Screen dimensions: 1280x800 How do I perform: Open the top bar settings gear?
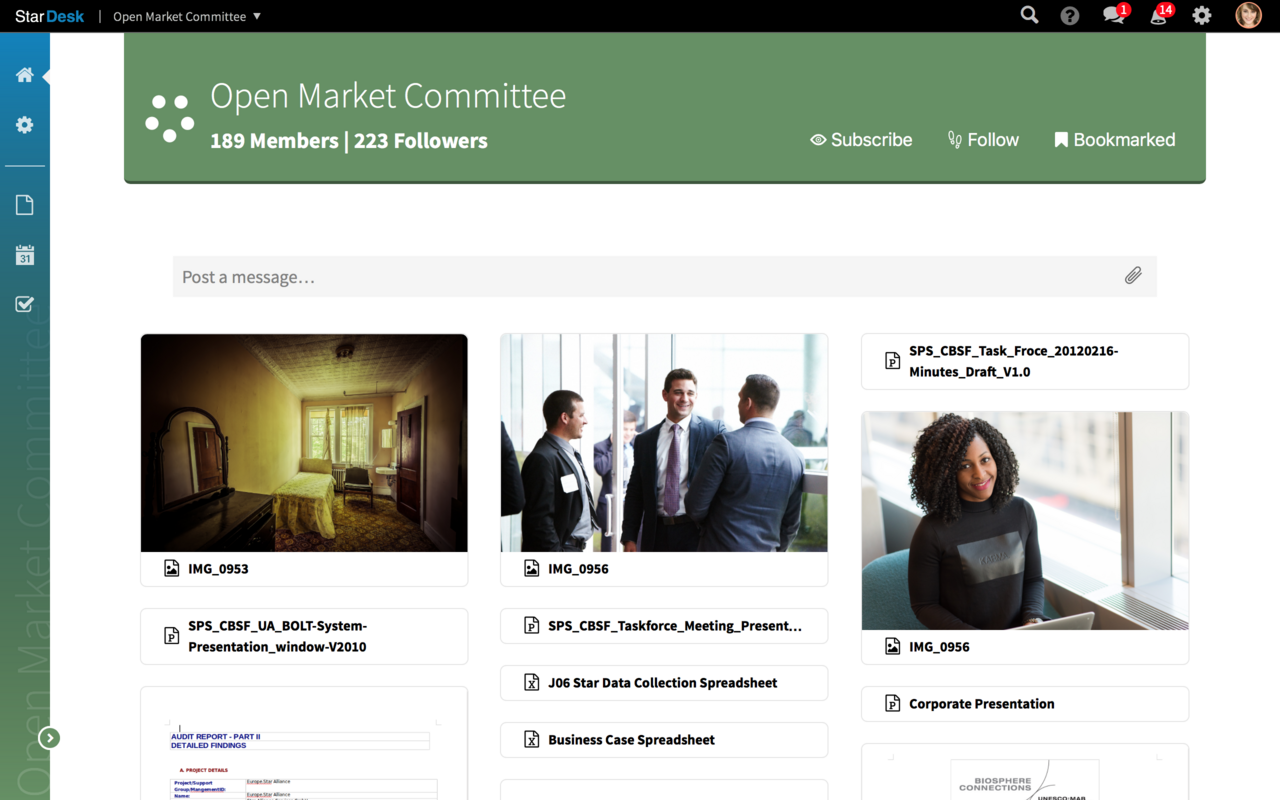(x=1202, y=16)
